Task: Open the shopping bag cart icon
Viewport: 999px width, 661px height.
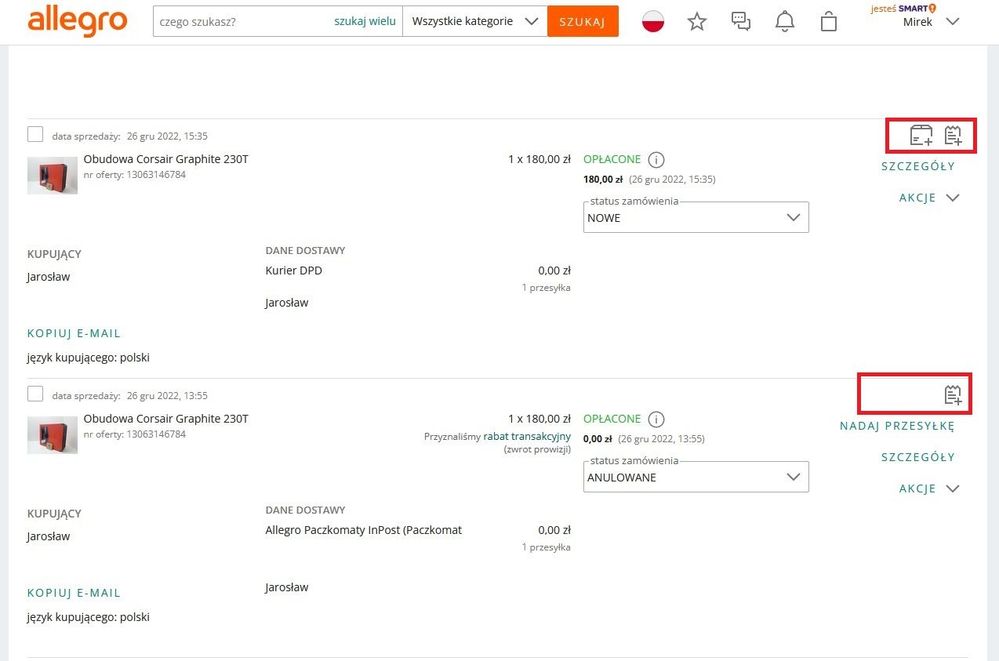Action: 828,22
